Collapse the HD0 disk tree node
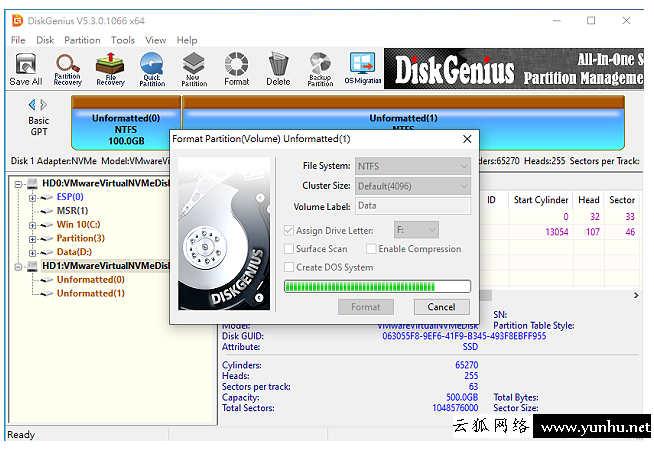The height and width of the screenshot is (449, 654). tap(18, 184)
